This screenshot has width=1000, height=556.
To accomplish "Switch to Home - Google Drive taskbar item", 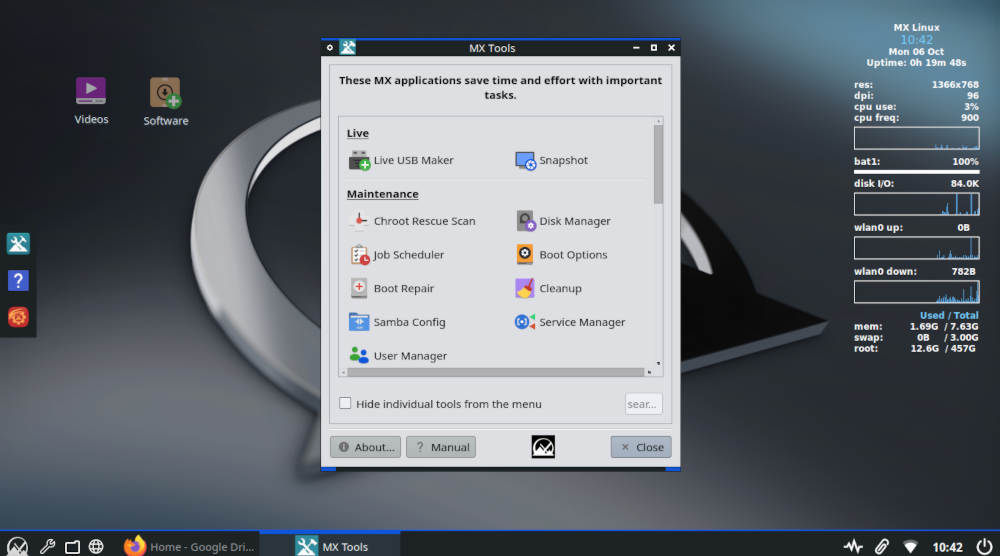I will click(x=190, y=546).
